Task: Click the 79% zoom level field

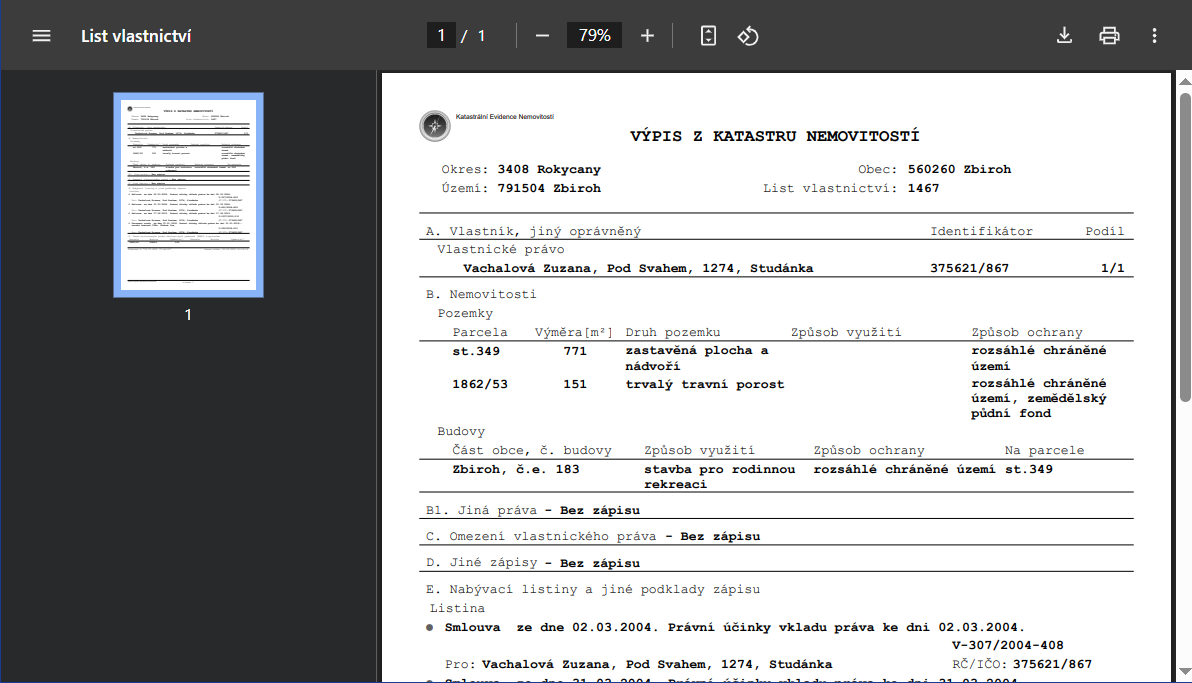Action: tap(594, 35)
